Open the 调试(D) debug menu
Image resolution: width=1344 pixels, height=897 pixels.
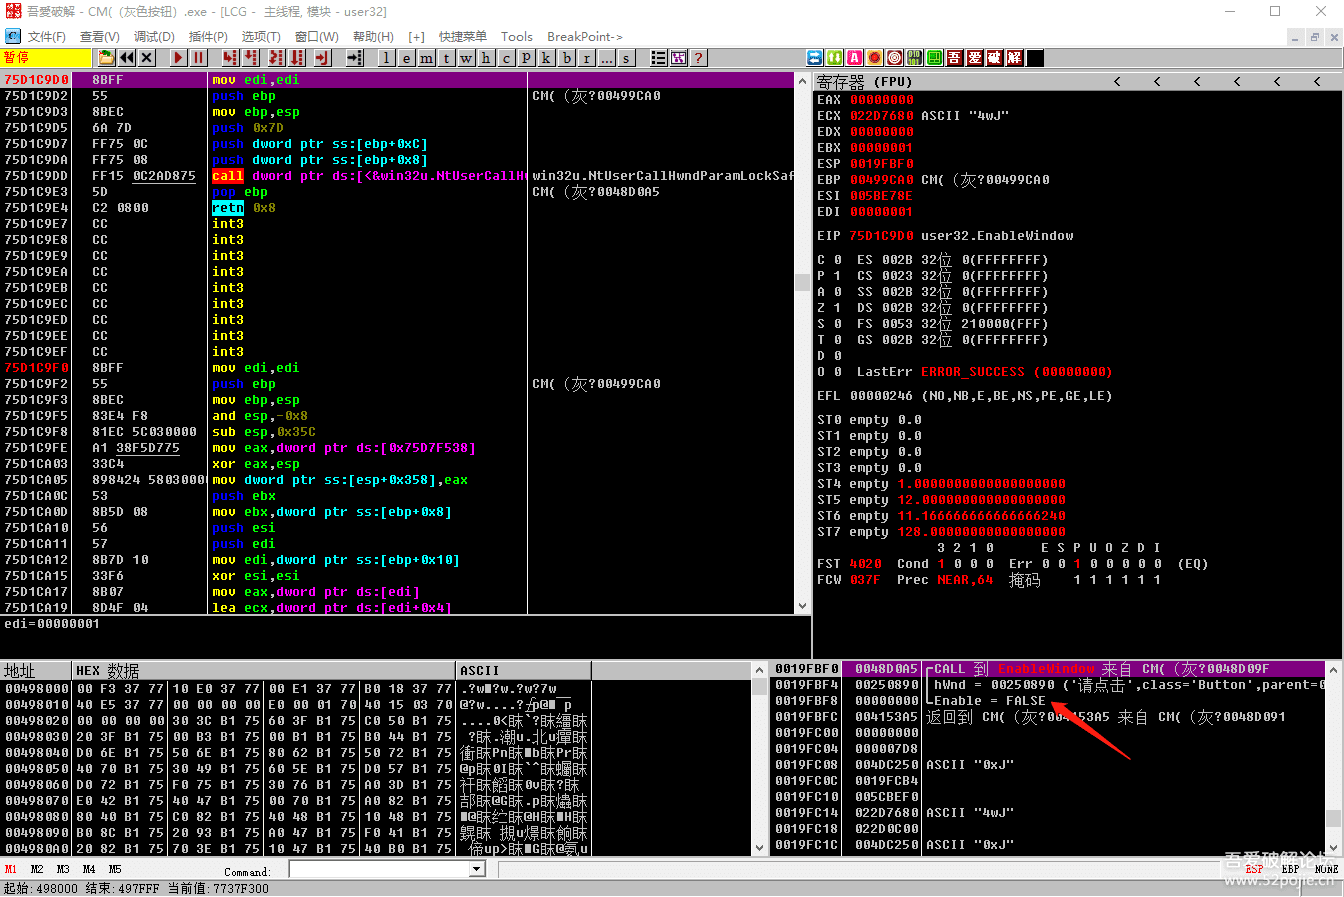coord(154,36)
